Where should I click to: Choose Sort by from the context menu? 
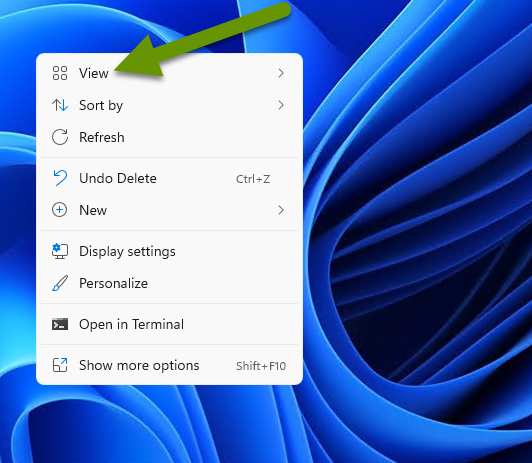pyautogui.click(x=169, y=105)
